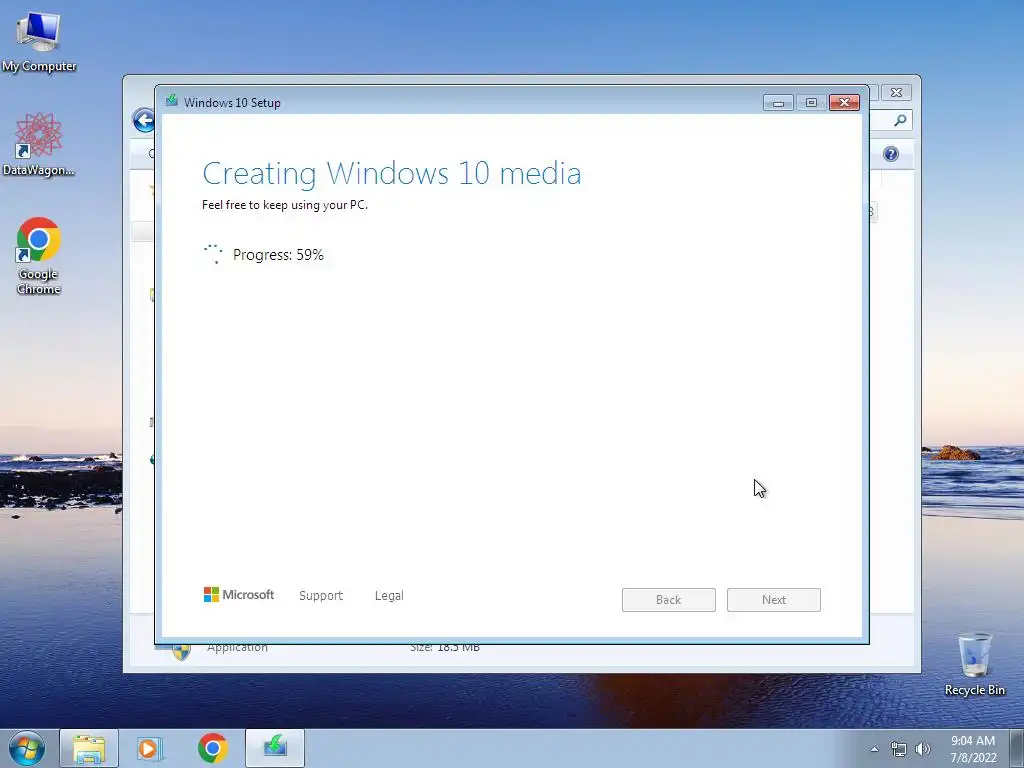Open the Windows Start menu
This screenshot has width=1024, height=768.
(x=27, y=748)
